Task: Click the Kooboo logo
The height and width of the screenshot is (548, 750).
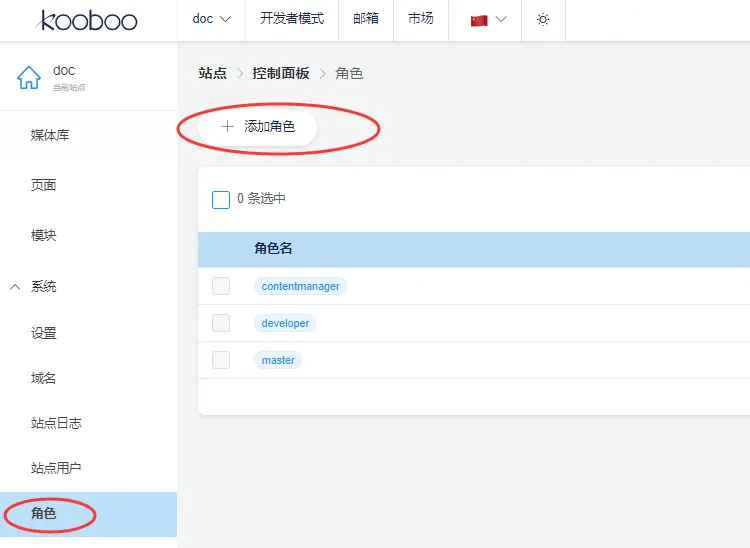Action: coord(88,20)
